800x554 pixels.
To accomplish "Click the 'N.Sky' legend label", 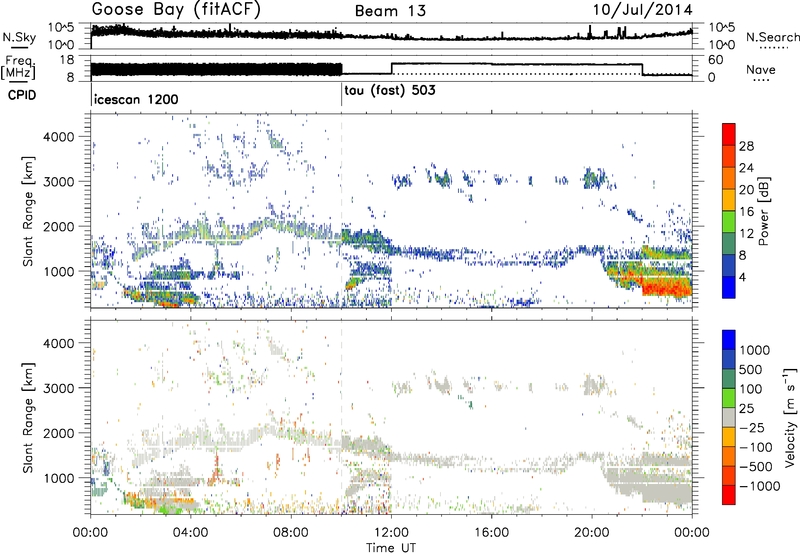I will 19,37.
